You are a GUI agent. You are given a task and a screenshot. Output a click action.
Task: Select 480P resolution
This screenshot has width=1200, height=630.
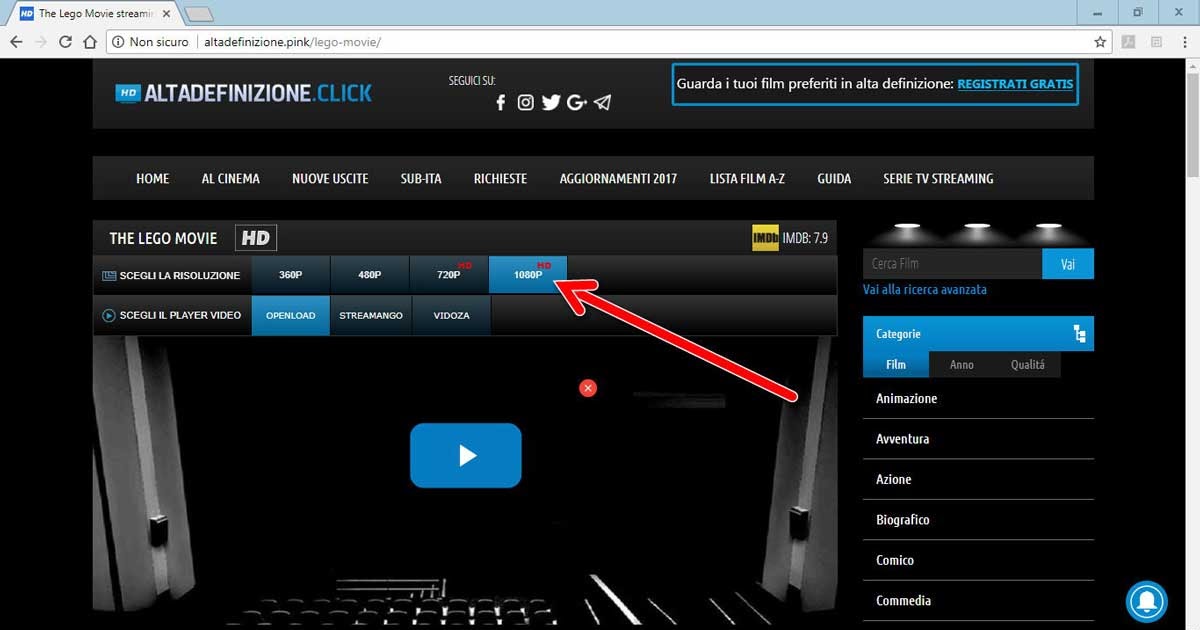(x=370, y=275)
